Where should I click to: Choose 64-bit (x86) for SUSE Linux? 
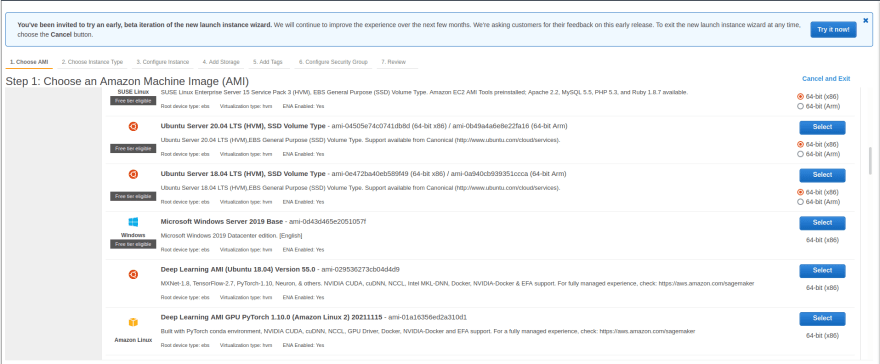click(x=800, y=96)
